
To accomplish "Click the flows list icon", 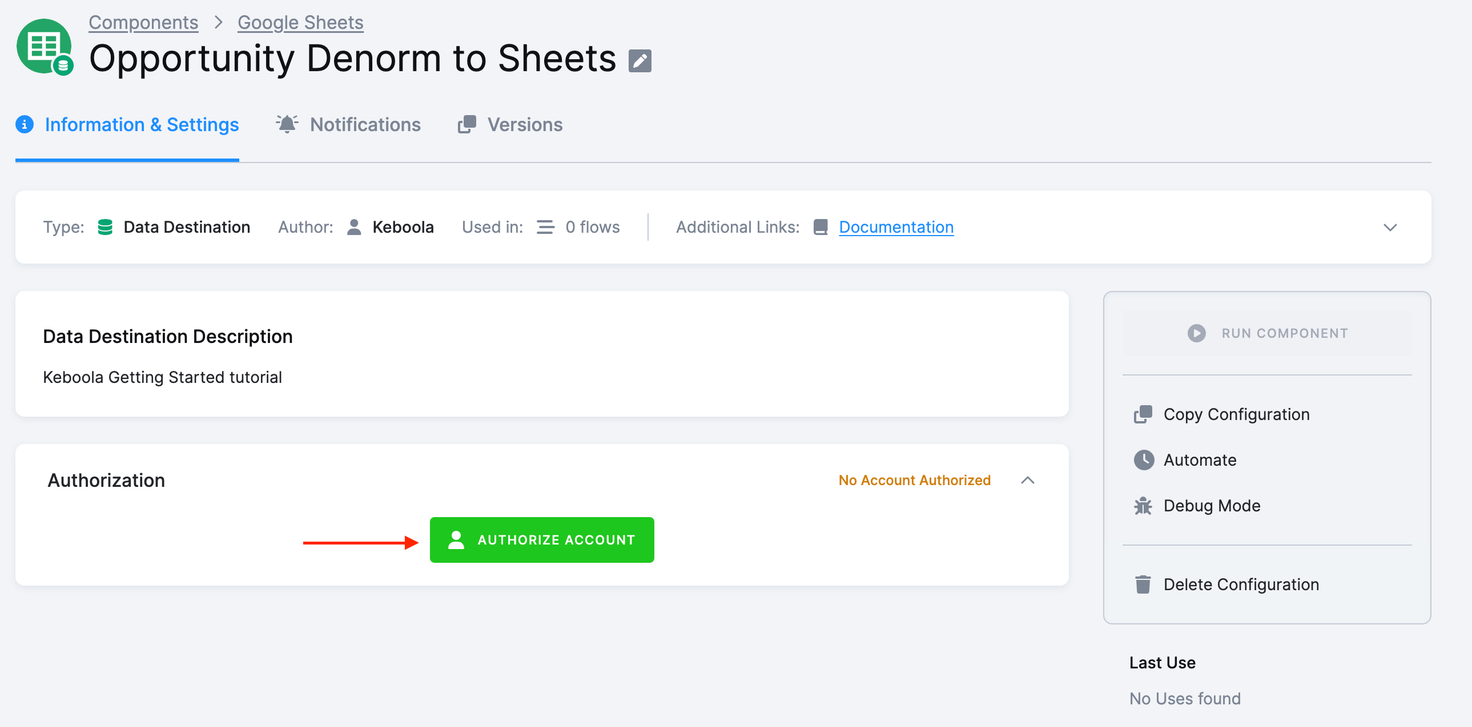I will tap(545, 227).
